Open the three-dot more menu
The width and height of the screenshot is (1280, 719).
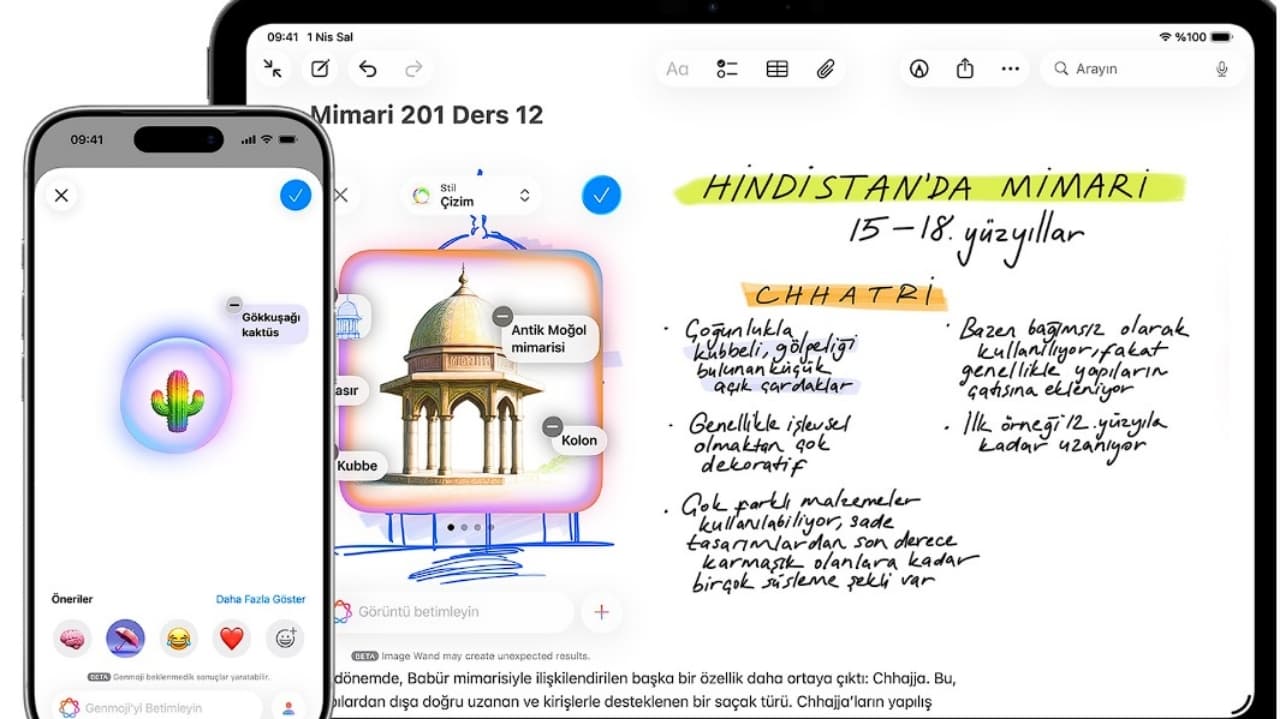point(1010,69)
